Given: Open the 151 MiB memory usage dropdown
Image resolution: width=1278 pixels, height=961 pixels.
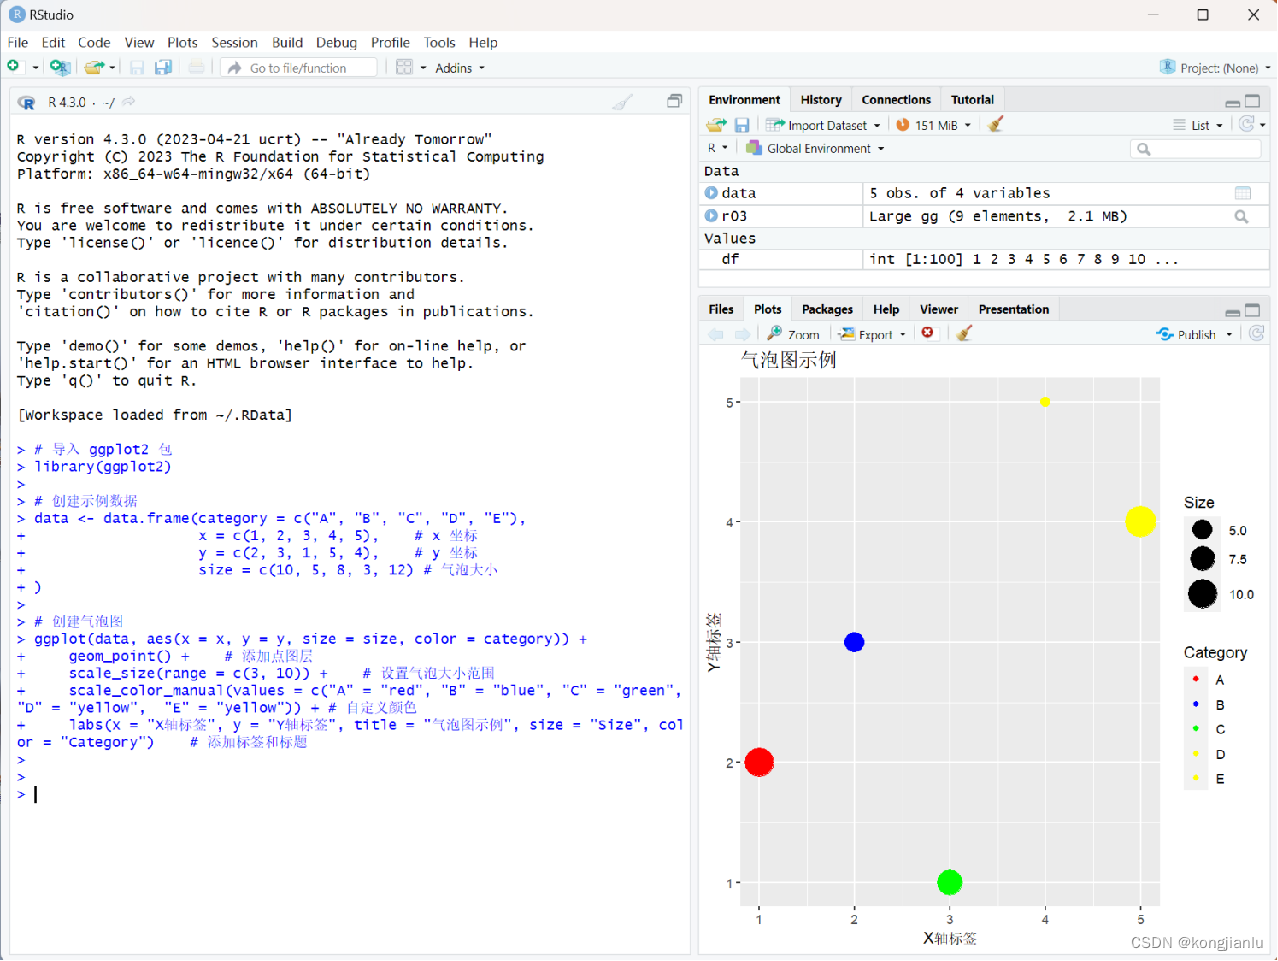Looking at the screenshot, I should coord(933,125).
